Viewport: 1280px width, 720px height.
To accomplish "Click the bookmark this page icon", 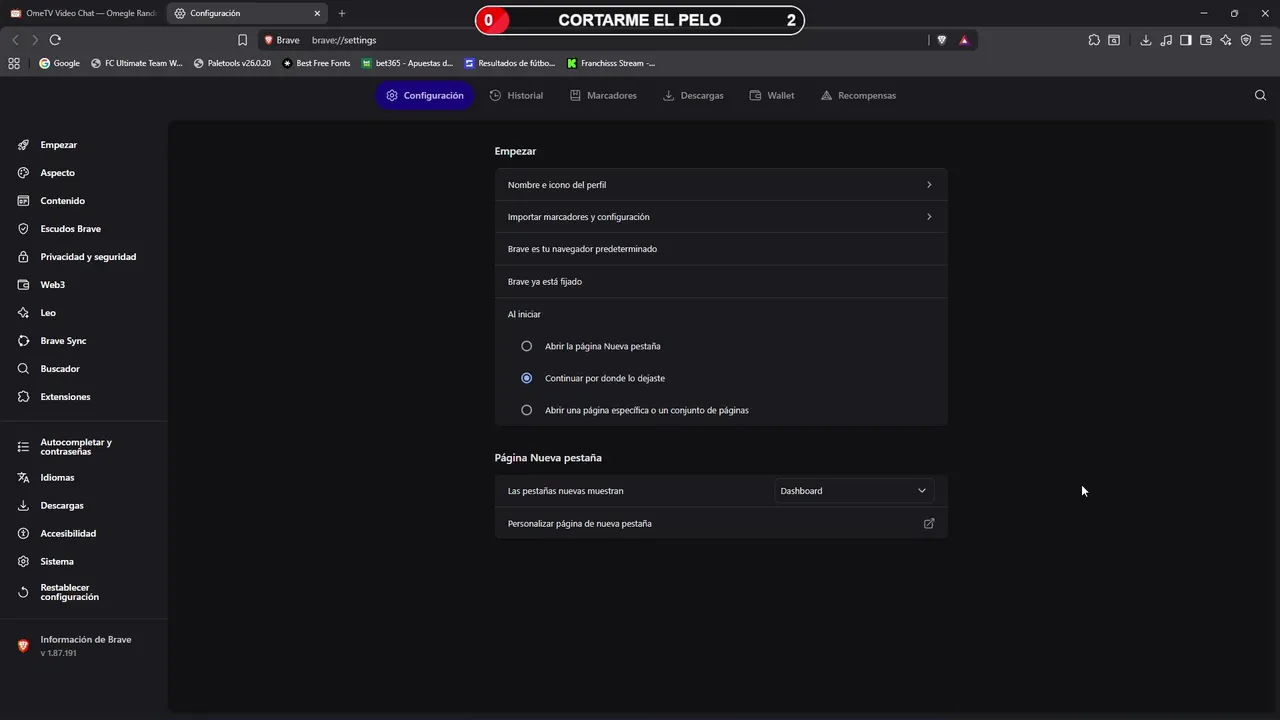I will [x=243, y=40].
